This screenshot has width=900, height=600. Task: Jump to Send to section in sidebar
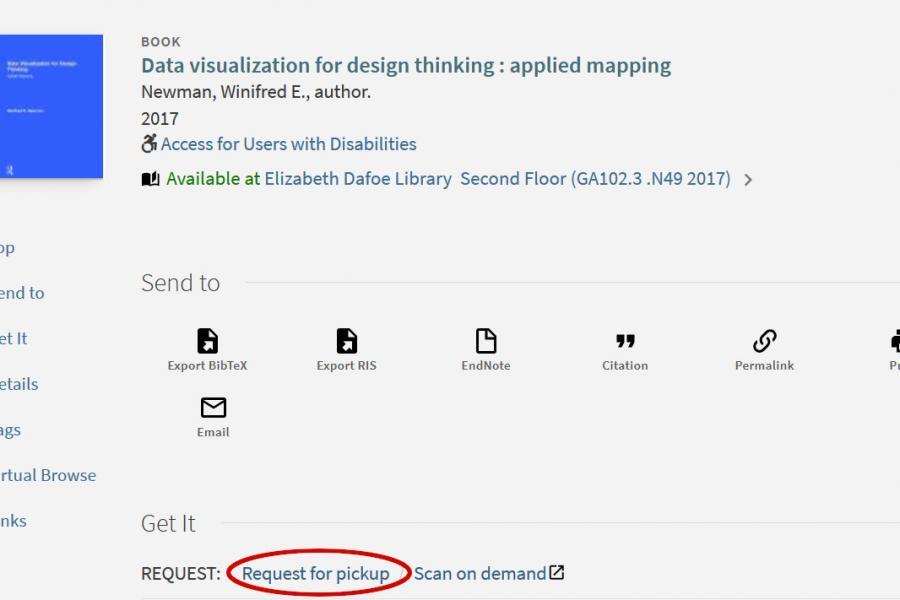click(x=22, y=293)
